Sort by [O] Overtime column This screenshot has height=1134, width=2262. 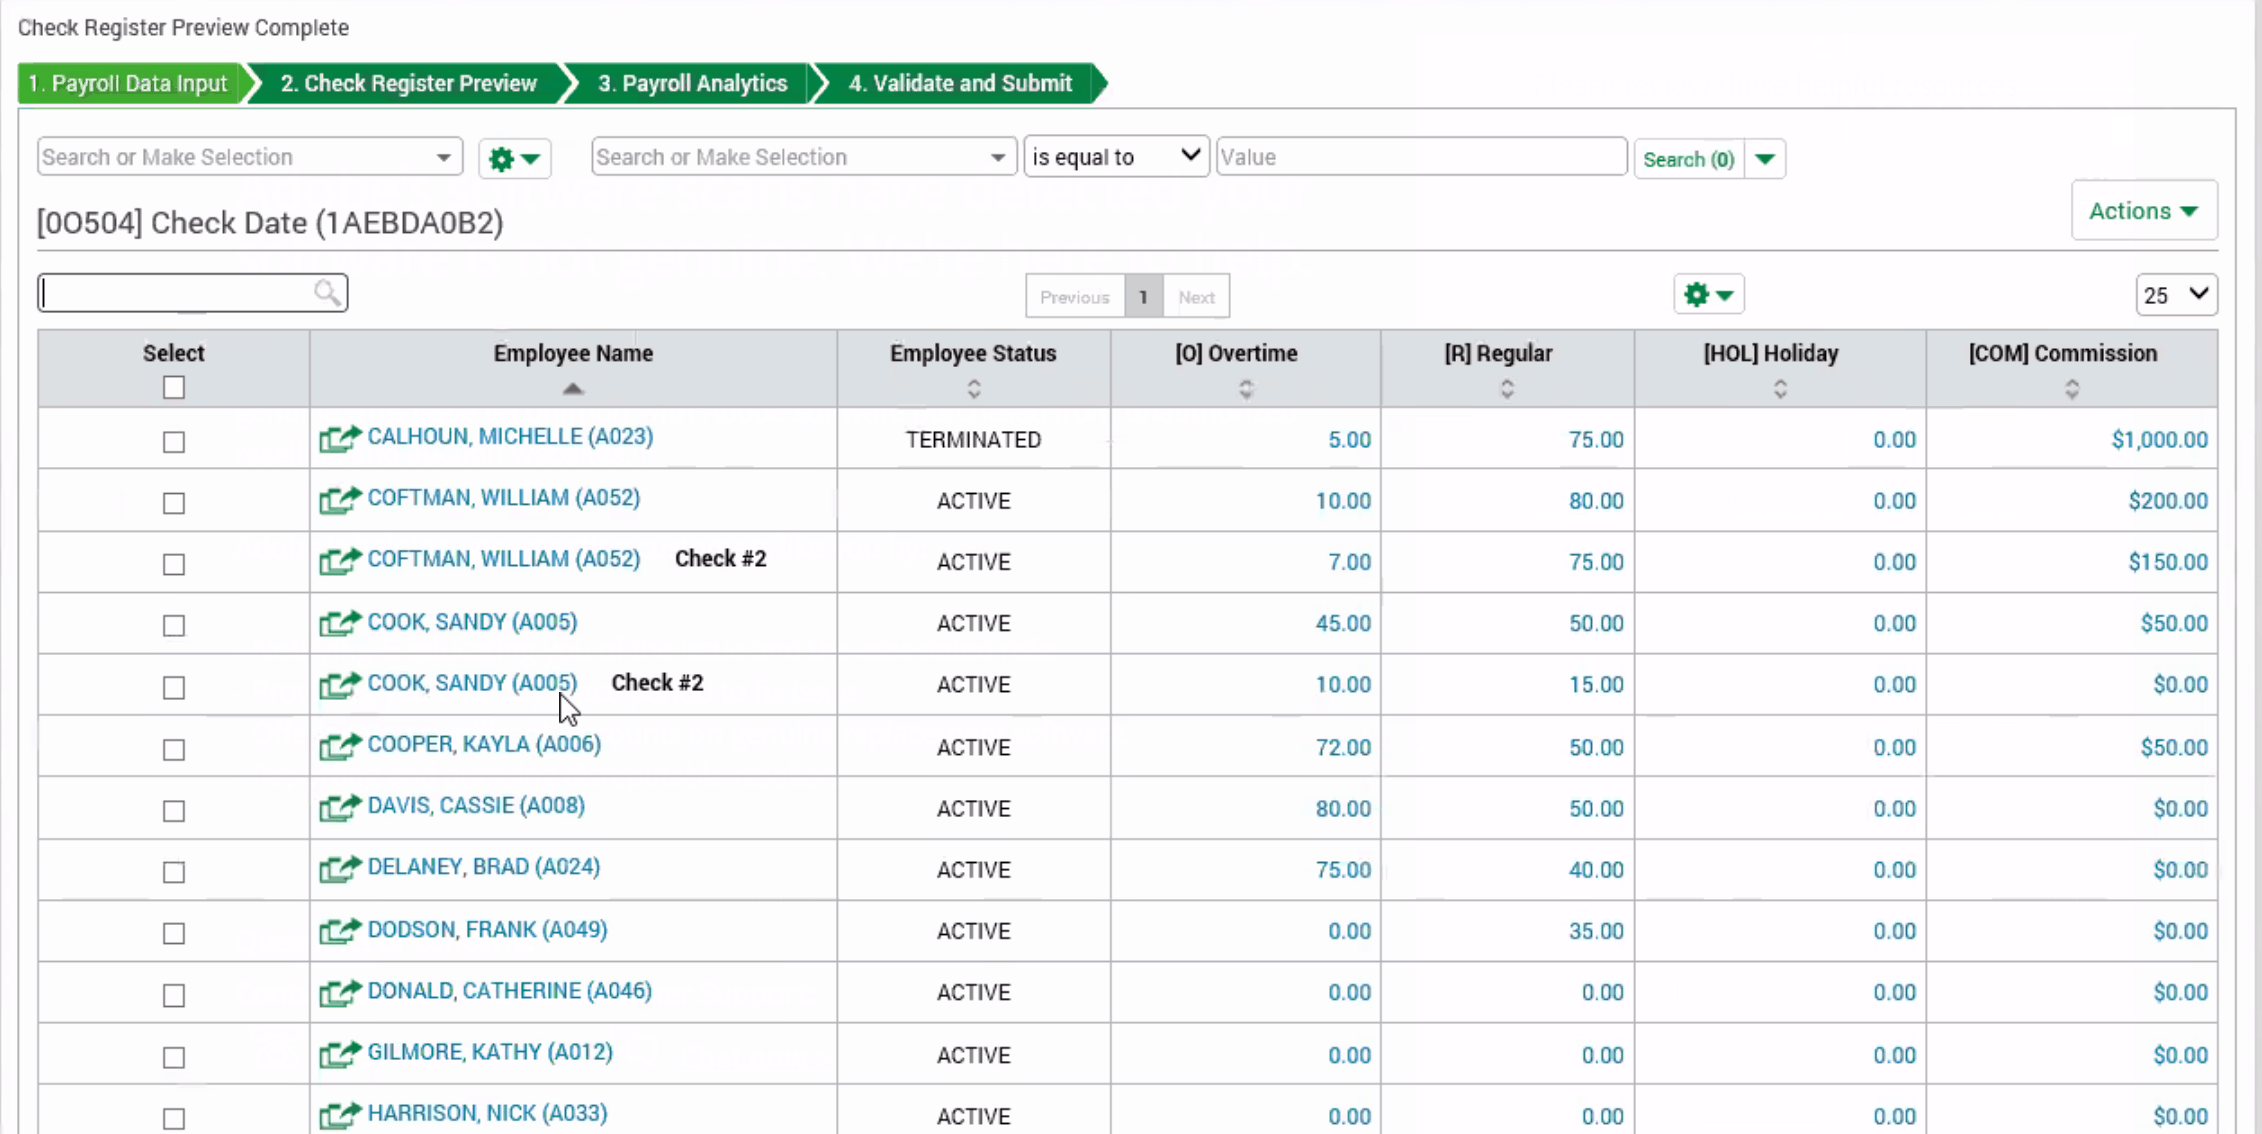[x=1246, y=389]
